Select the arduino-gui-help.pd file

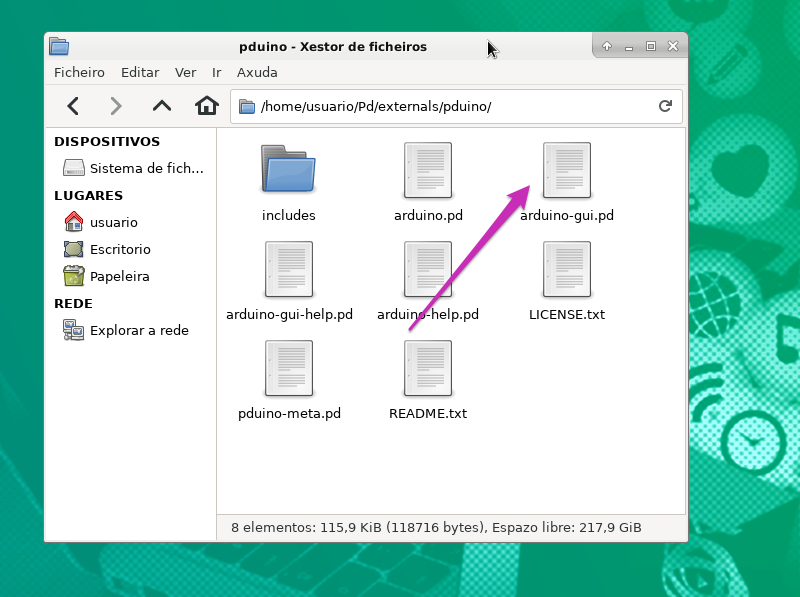(289, 269)
